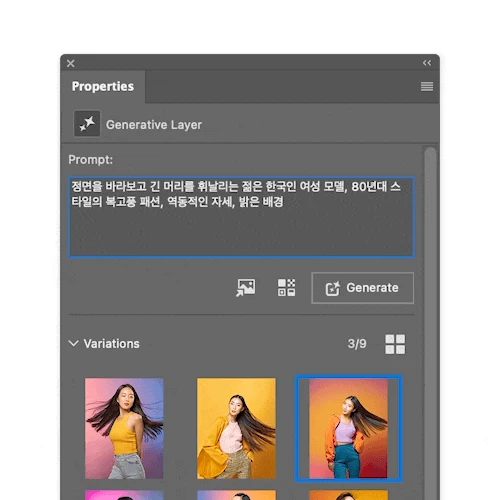This screenshot has height=500, width=500.
Task: Open the Properties panel flyout menu
Action: [427, 87]
